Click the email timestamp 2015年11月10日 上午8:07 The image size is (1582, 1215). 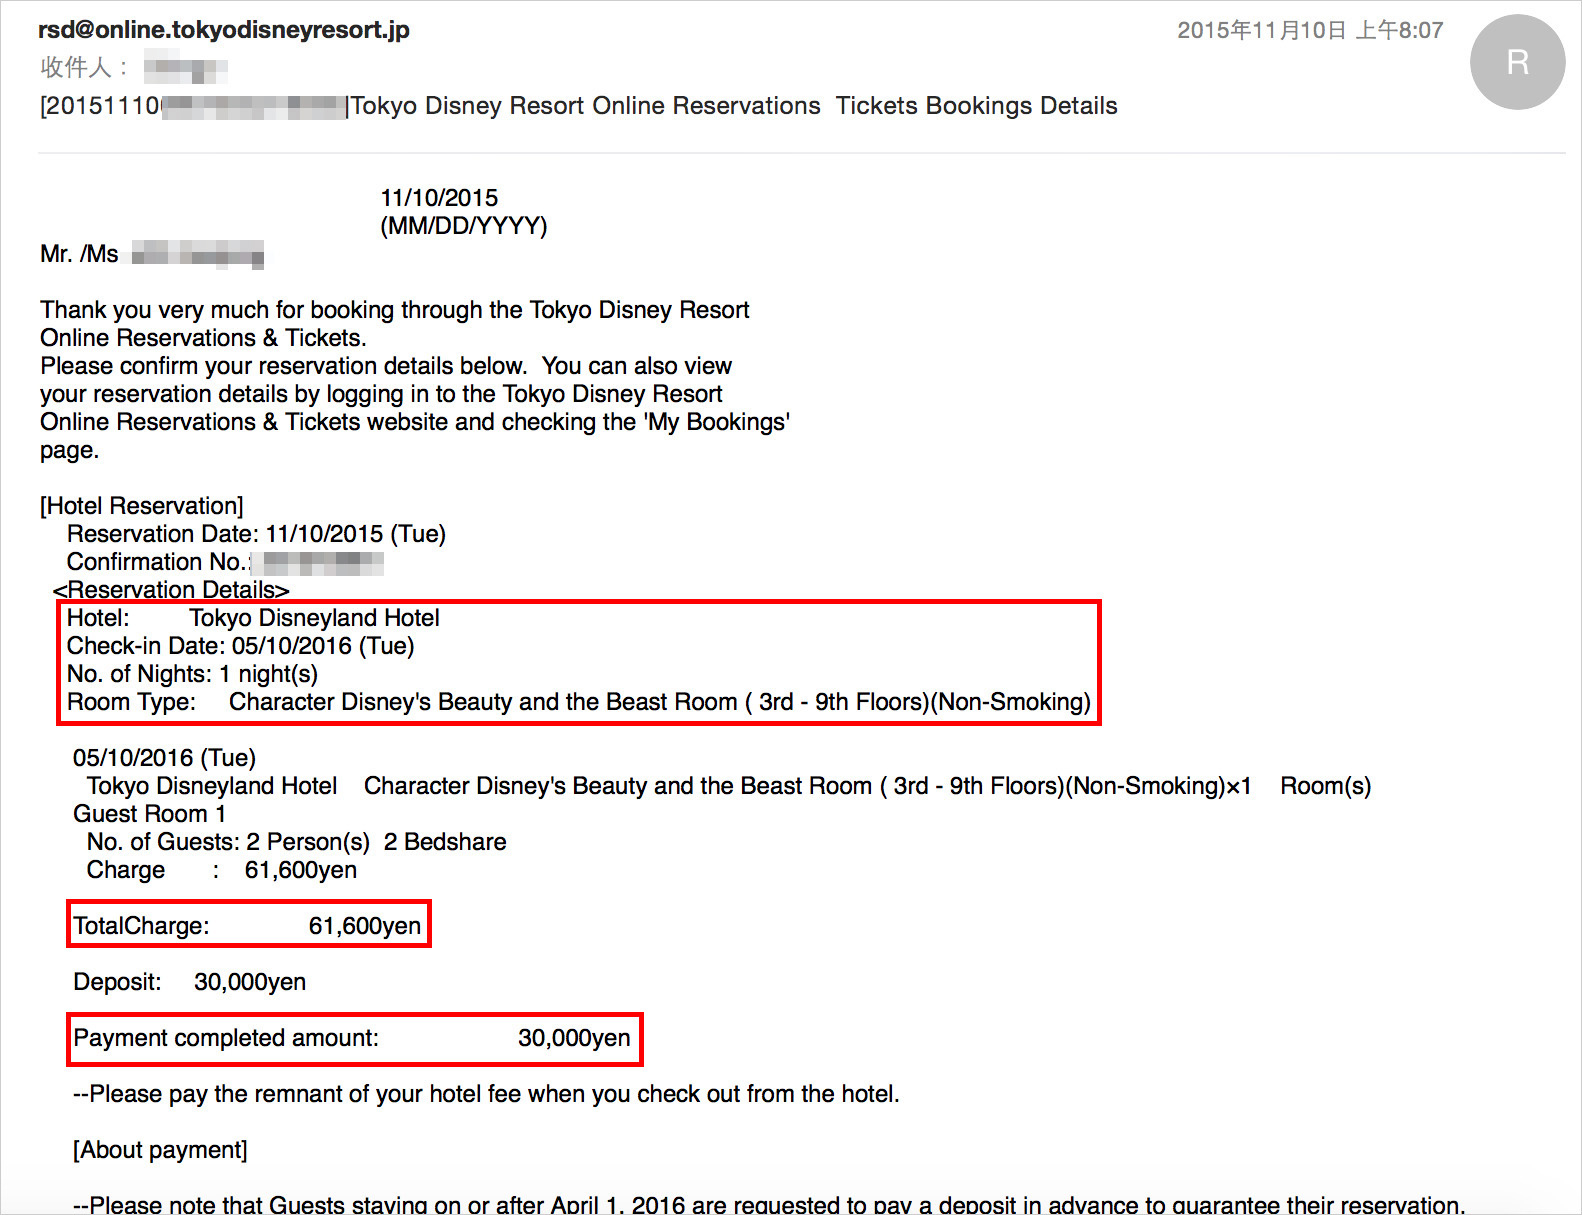pos(1310,30)
